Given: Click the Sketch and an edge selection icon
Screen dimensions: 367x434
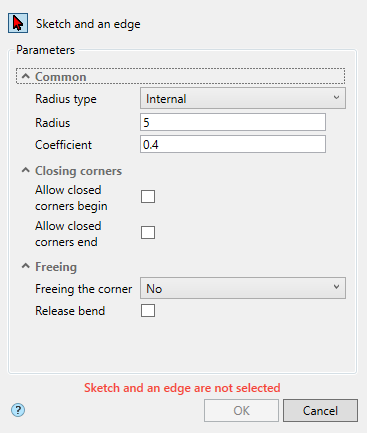Looking at the screenshot, I should [18, 23].
